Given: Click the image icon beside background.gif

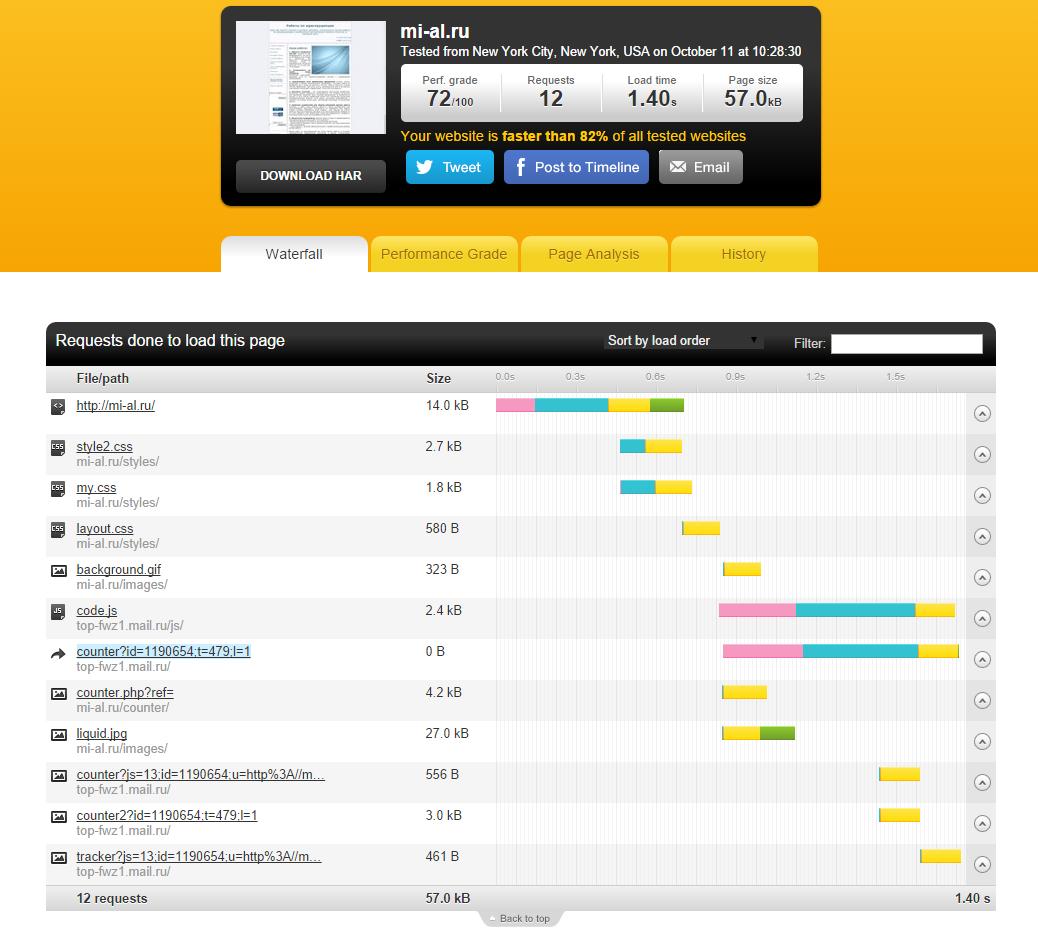Looking at the screenshot, I should coord(58,570).
